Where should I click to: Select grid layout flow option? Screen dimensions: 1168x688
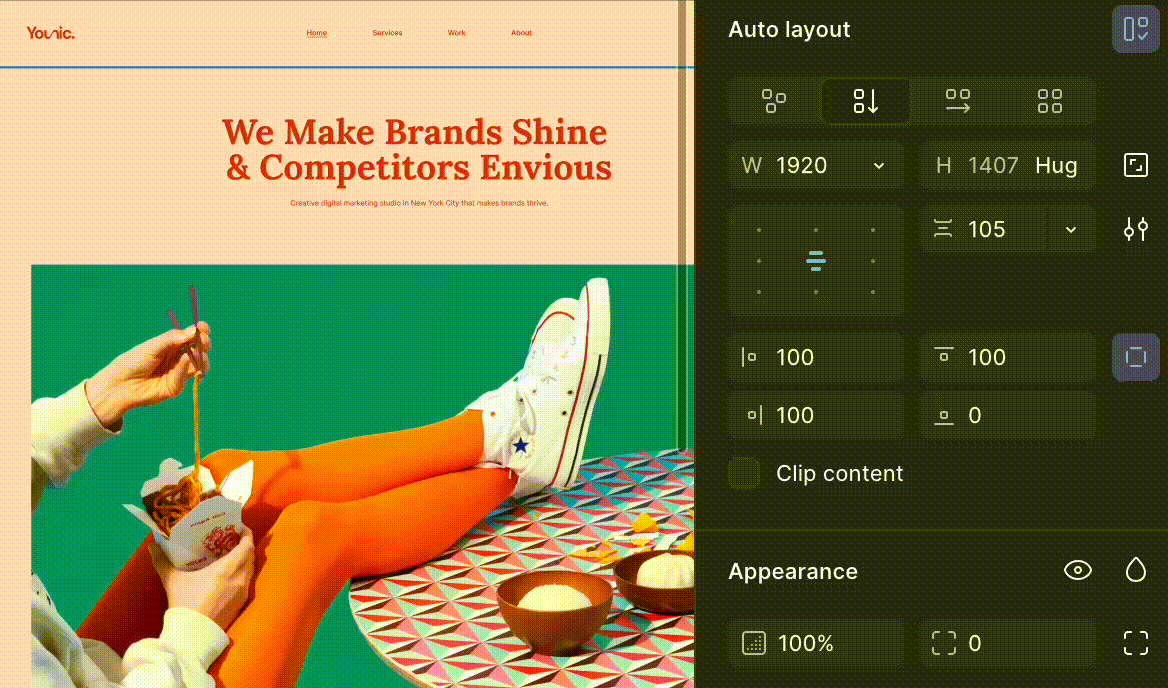tap(1050, 101)
